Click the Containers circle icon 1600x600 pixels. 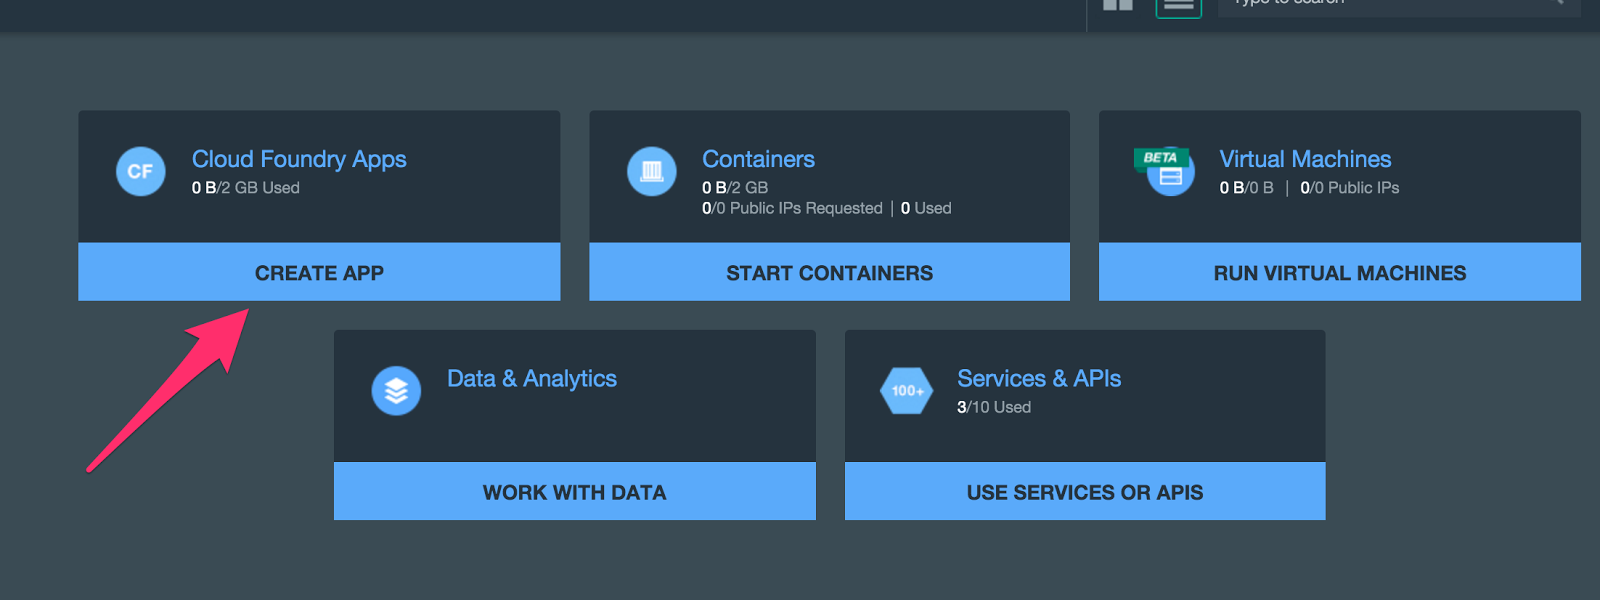(x=652, y=172)
